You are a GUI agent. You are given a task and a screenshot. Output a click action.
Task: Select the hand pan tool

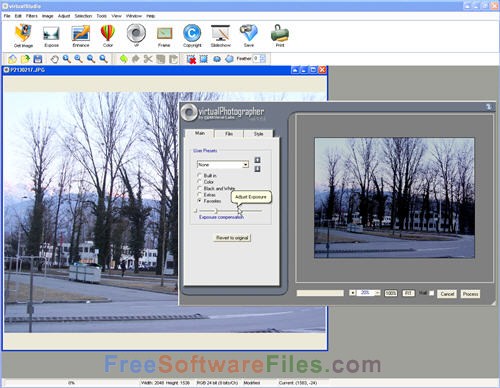pyautogui.click(x=54, y=59)
